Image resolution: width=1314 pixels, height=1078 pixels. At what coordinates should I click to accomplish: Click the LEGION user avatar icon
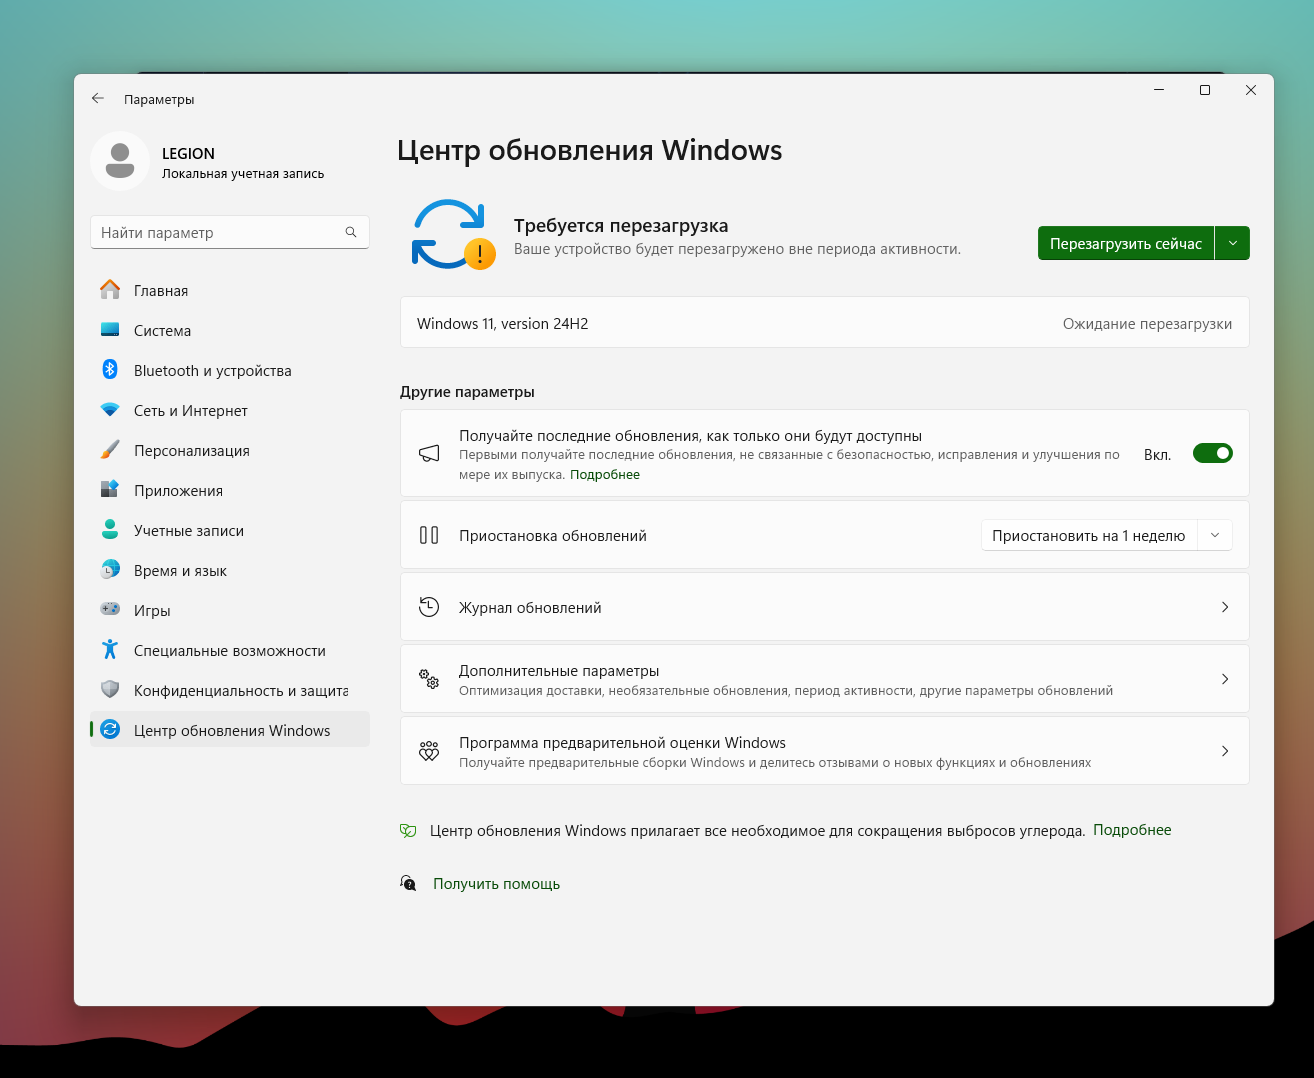click(x=120, y=161)
